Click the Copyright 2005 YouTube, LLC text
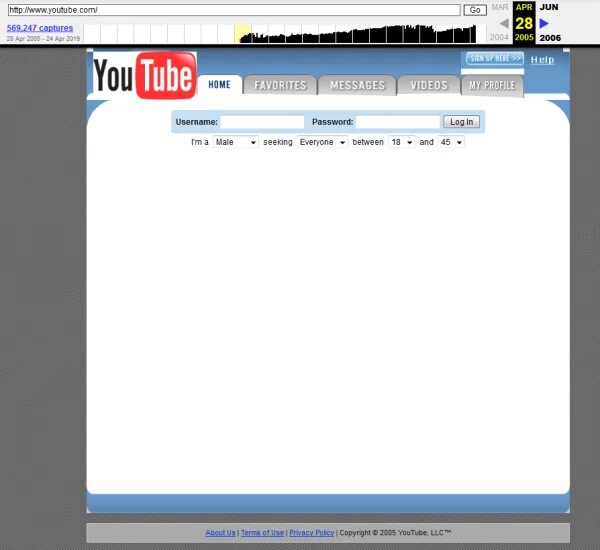 pos(395,532)
